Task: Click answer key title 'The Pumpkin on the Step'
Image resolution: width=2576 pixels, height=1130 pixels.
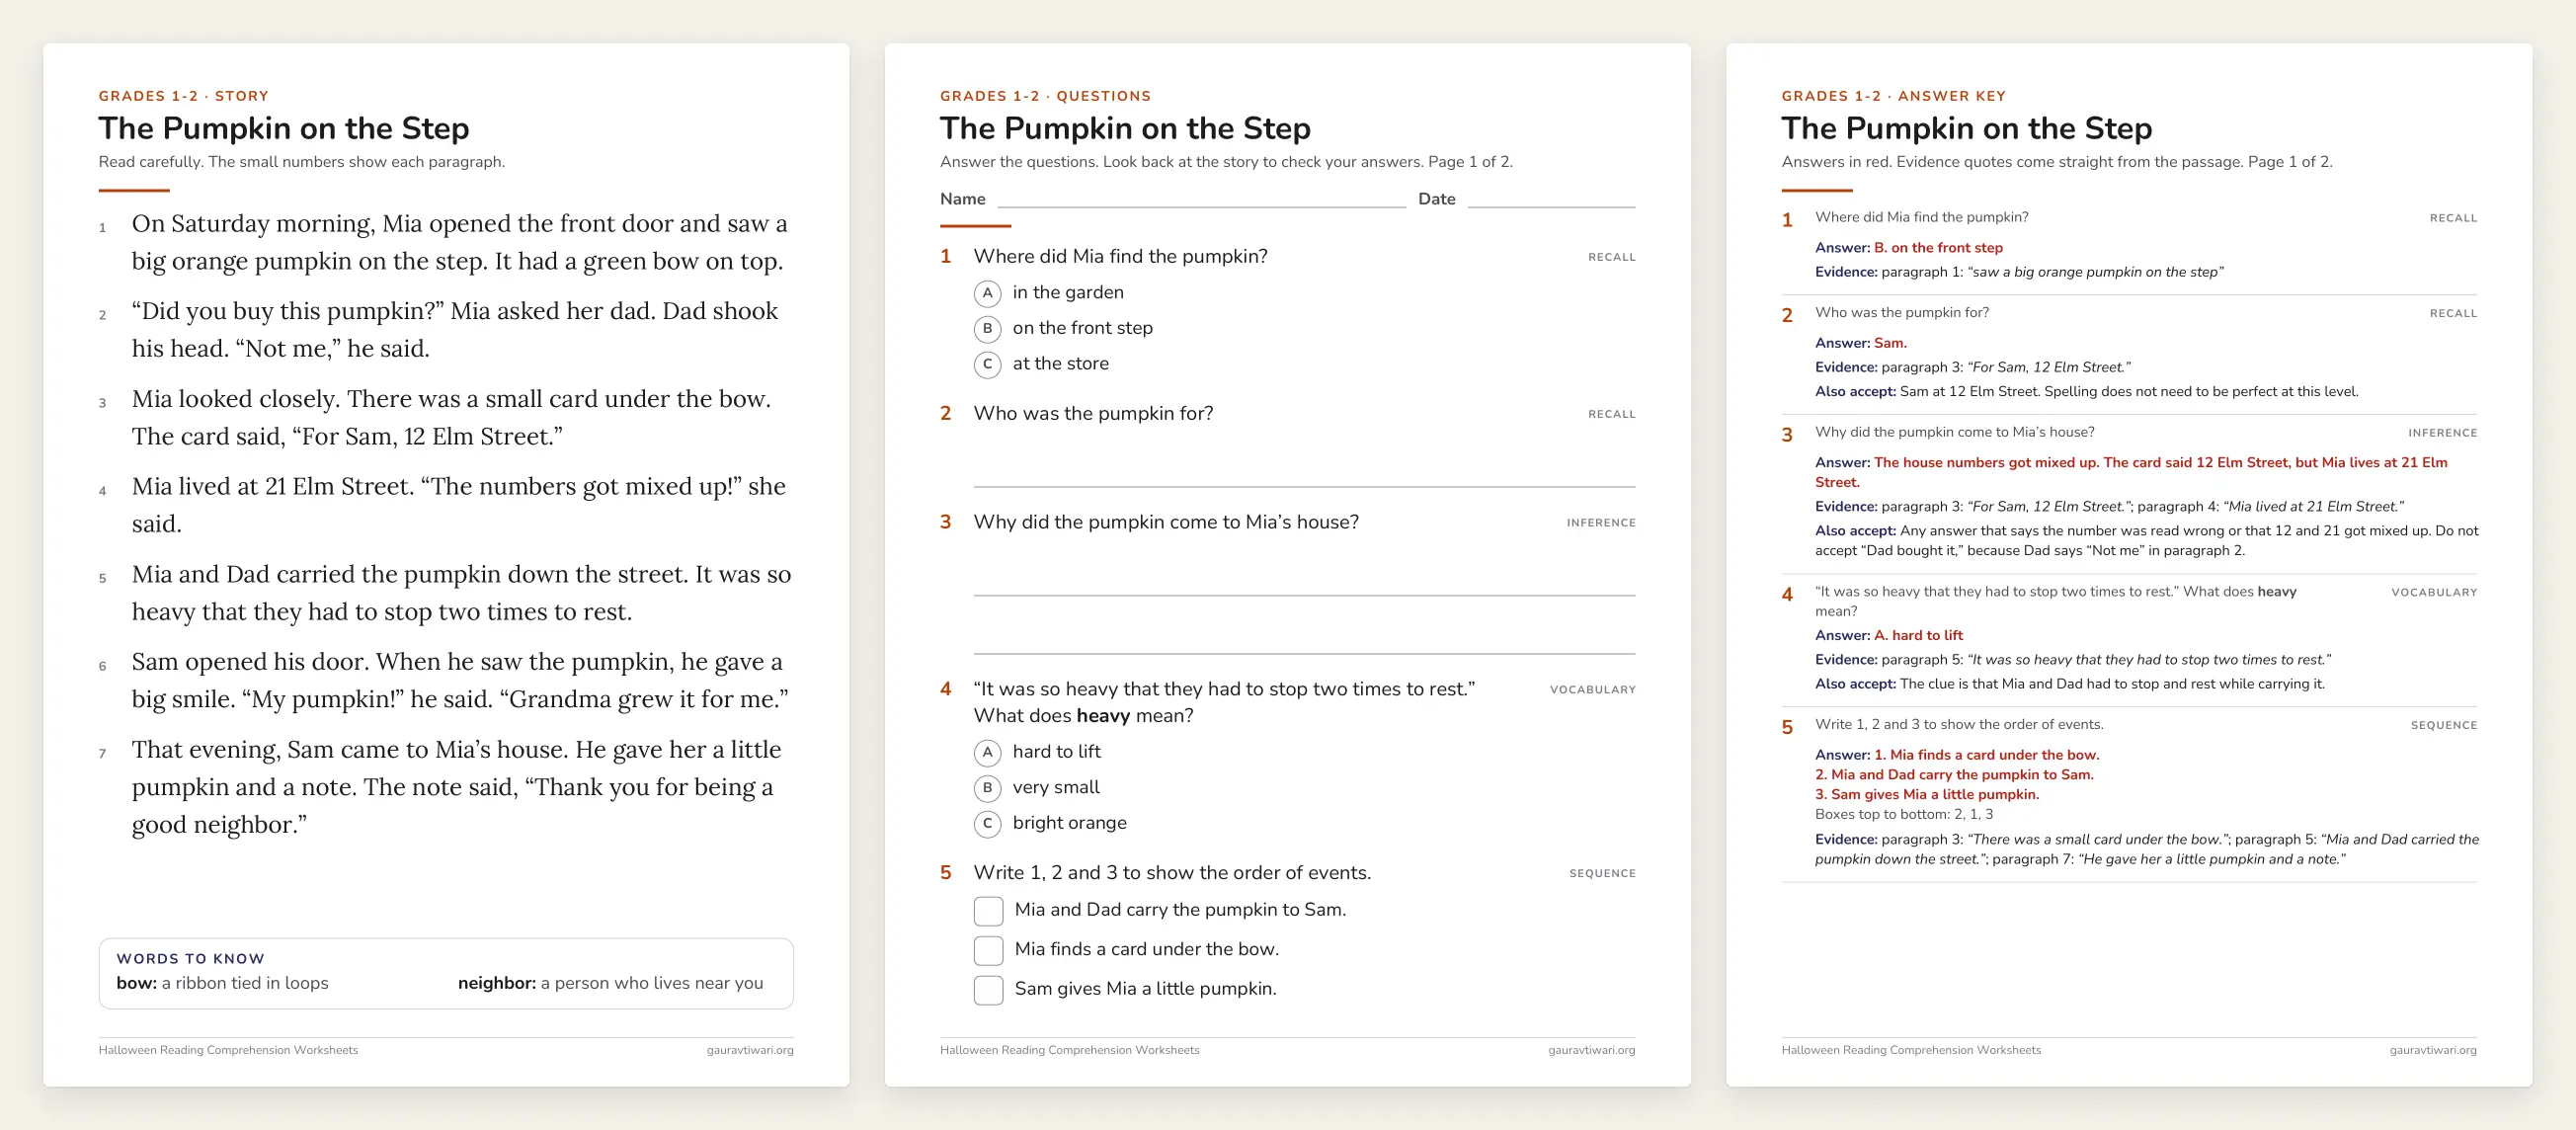Action: 1966,128
